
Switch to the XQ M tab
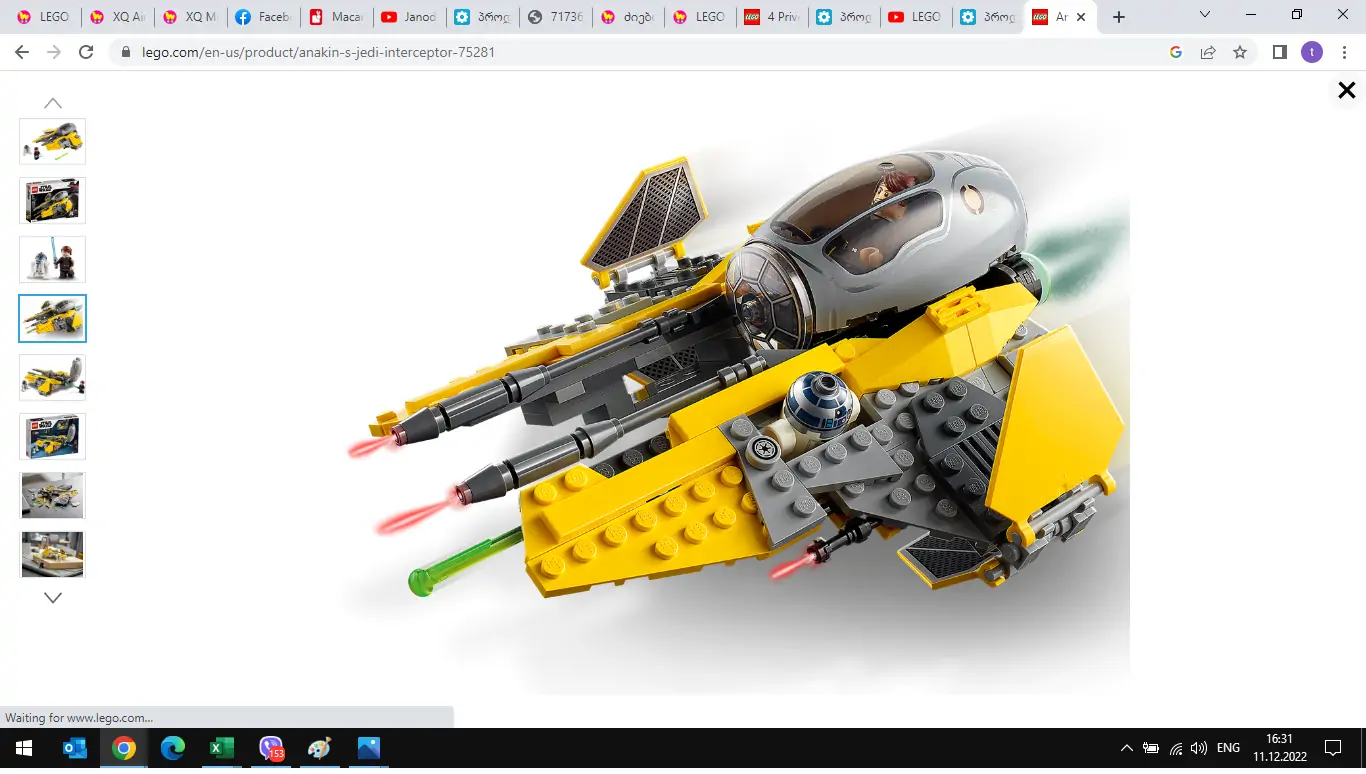[190, 17]
